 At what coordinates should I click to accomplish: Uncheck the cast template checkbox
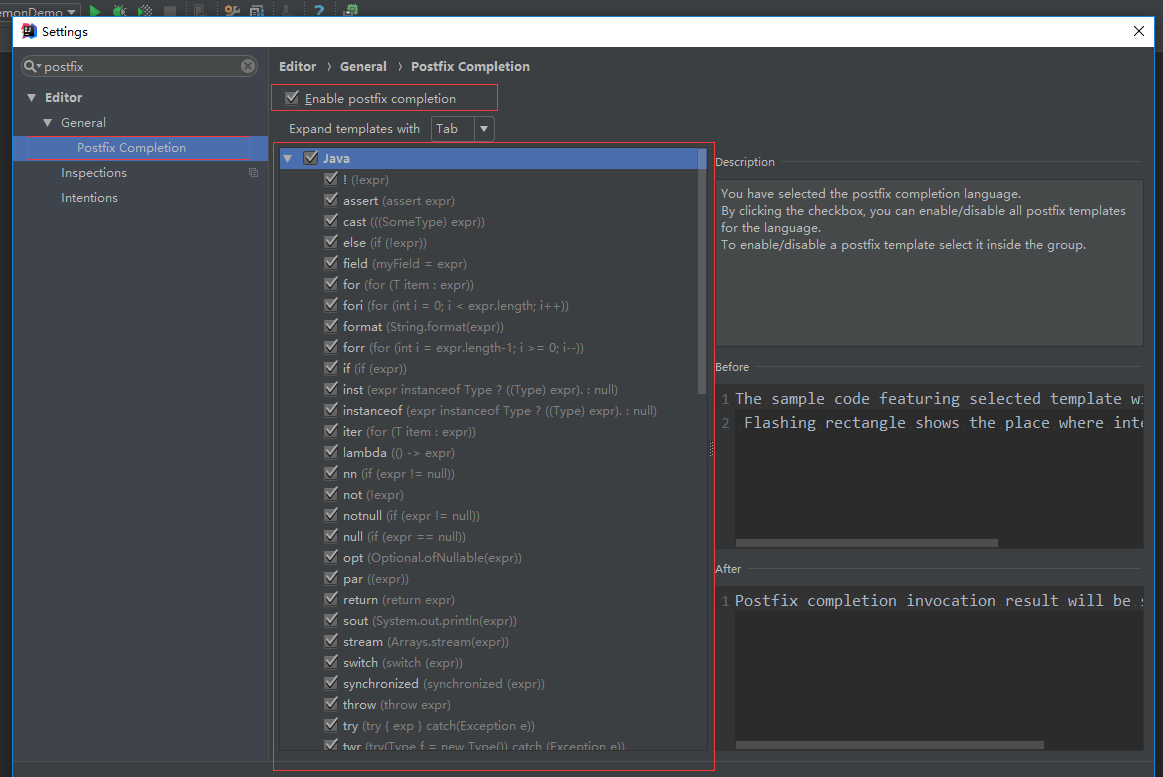tap(331, 221)
